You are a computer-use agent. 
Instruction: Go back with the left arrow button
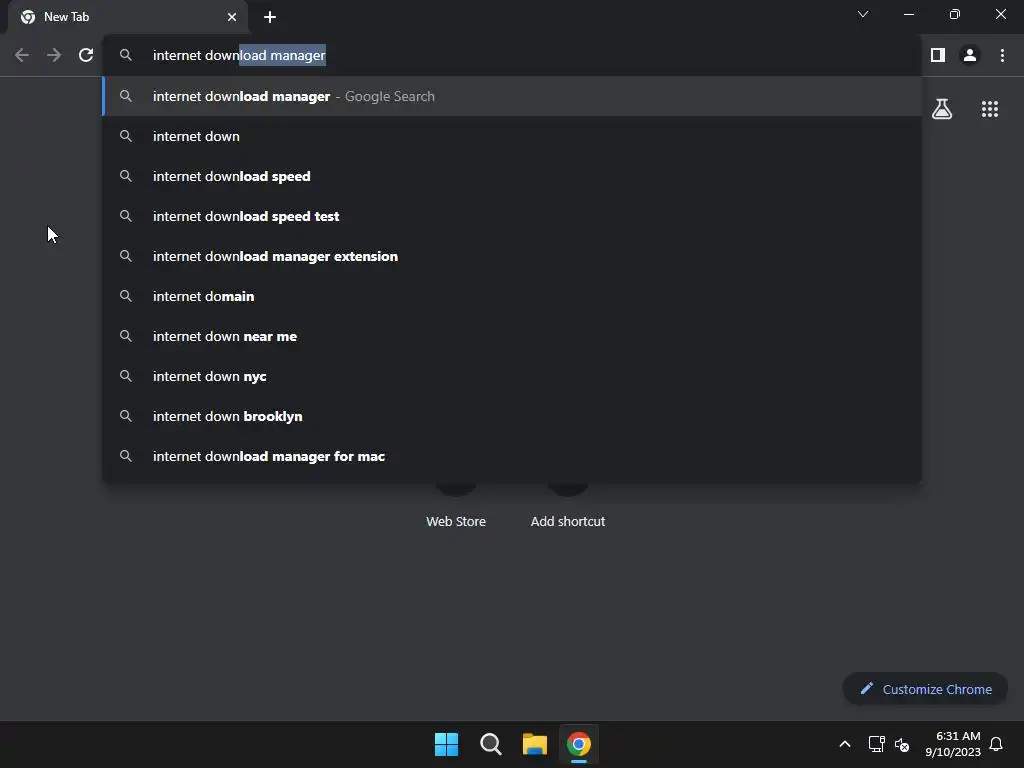click(22, 56)
